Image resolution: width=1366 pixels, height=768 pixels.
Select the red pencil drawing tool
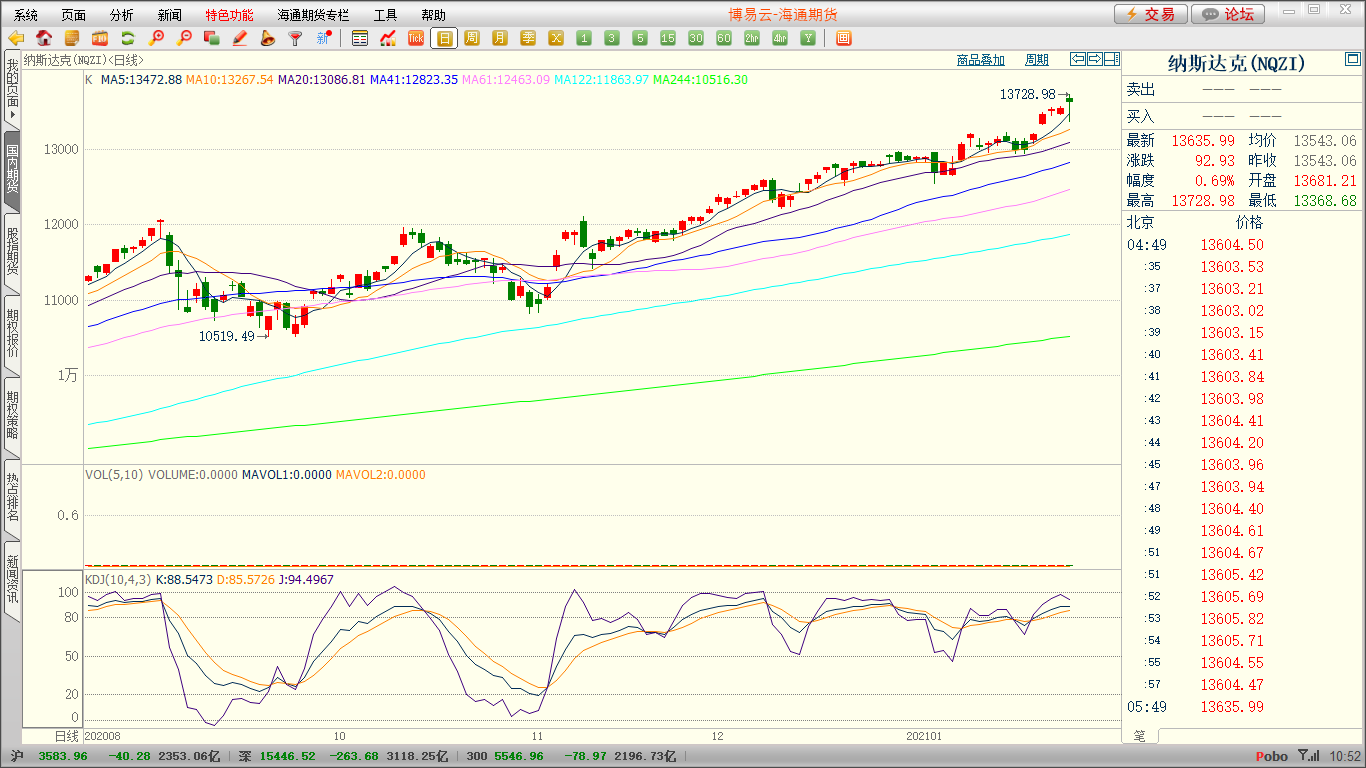click(x=239, y=38)
